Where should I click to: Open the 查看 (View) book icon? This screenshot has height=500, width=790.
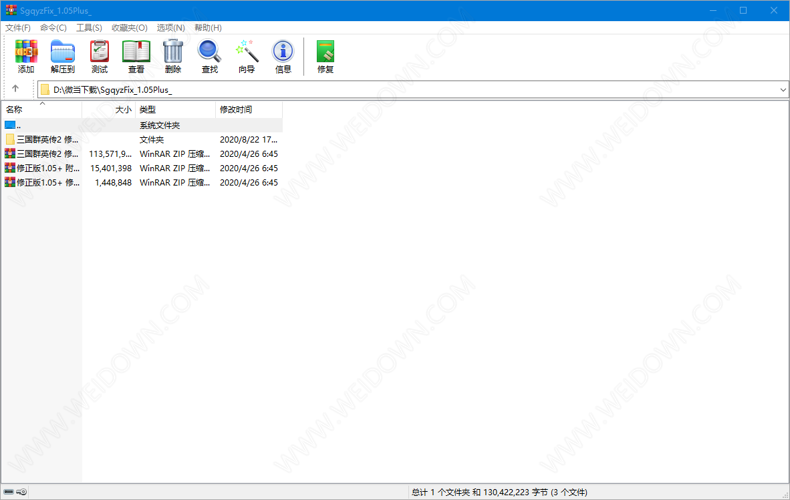tap(136, 51)
